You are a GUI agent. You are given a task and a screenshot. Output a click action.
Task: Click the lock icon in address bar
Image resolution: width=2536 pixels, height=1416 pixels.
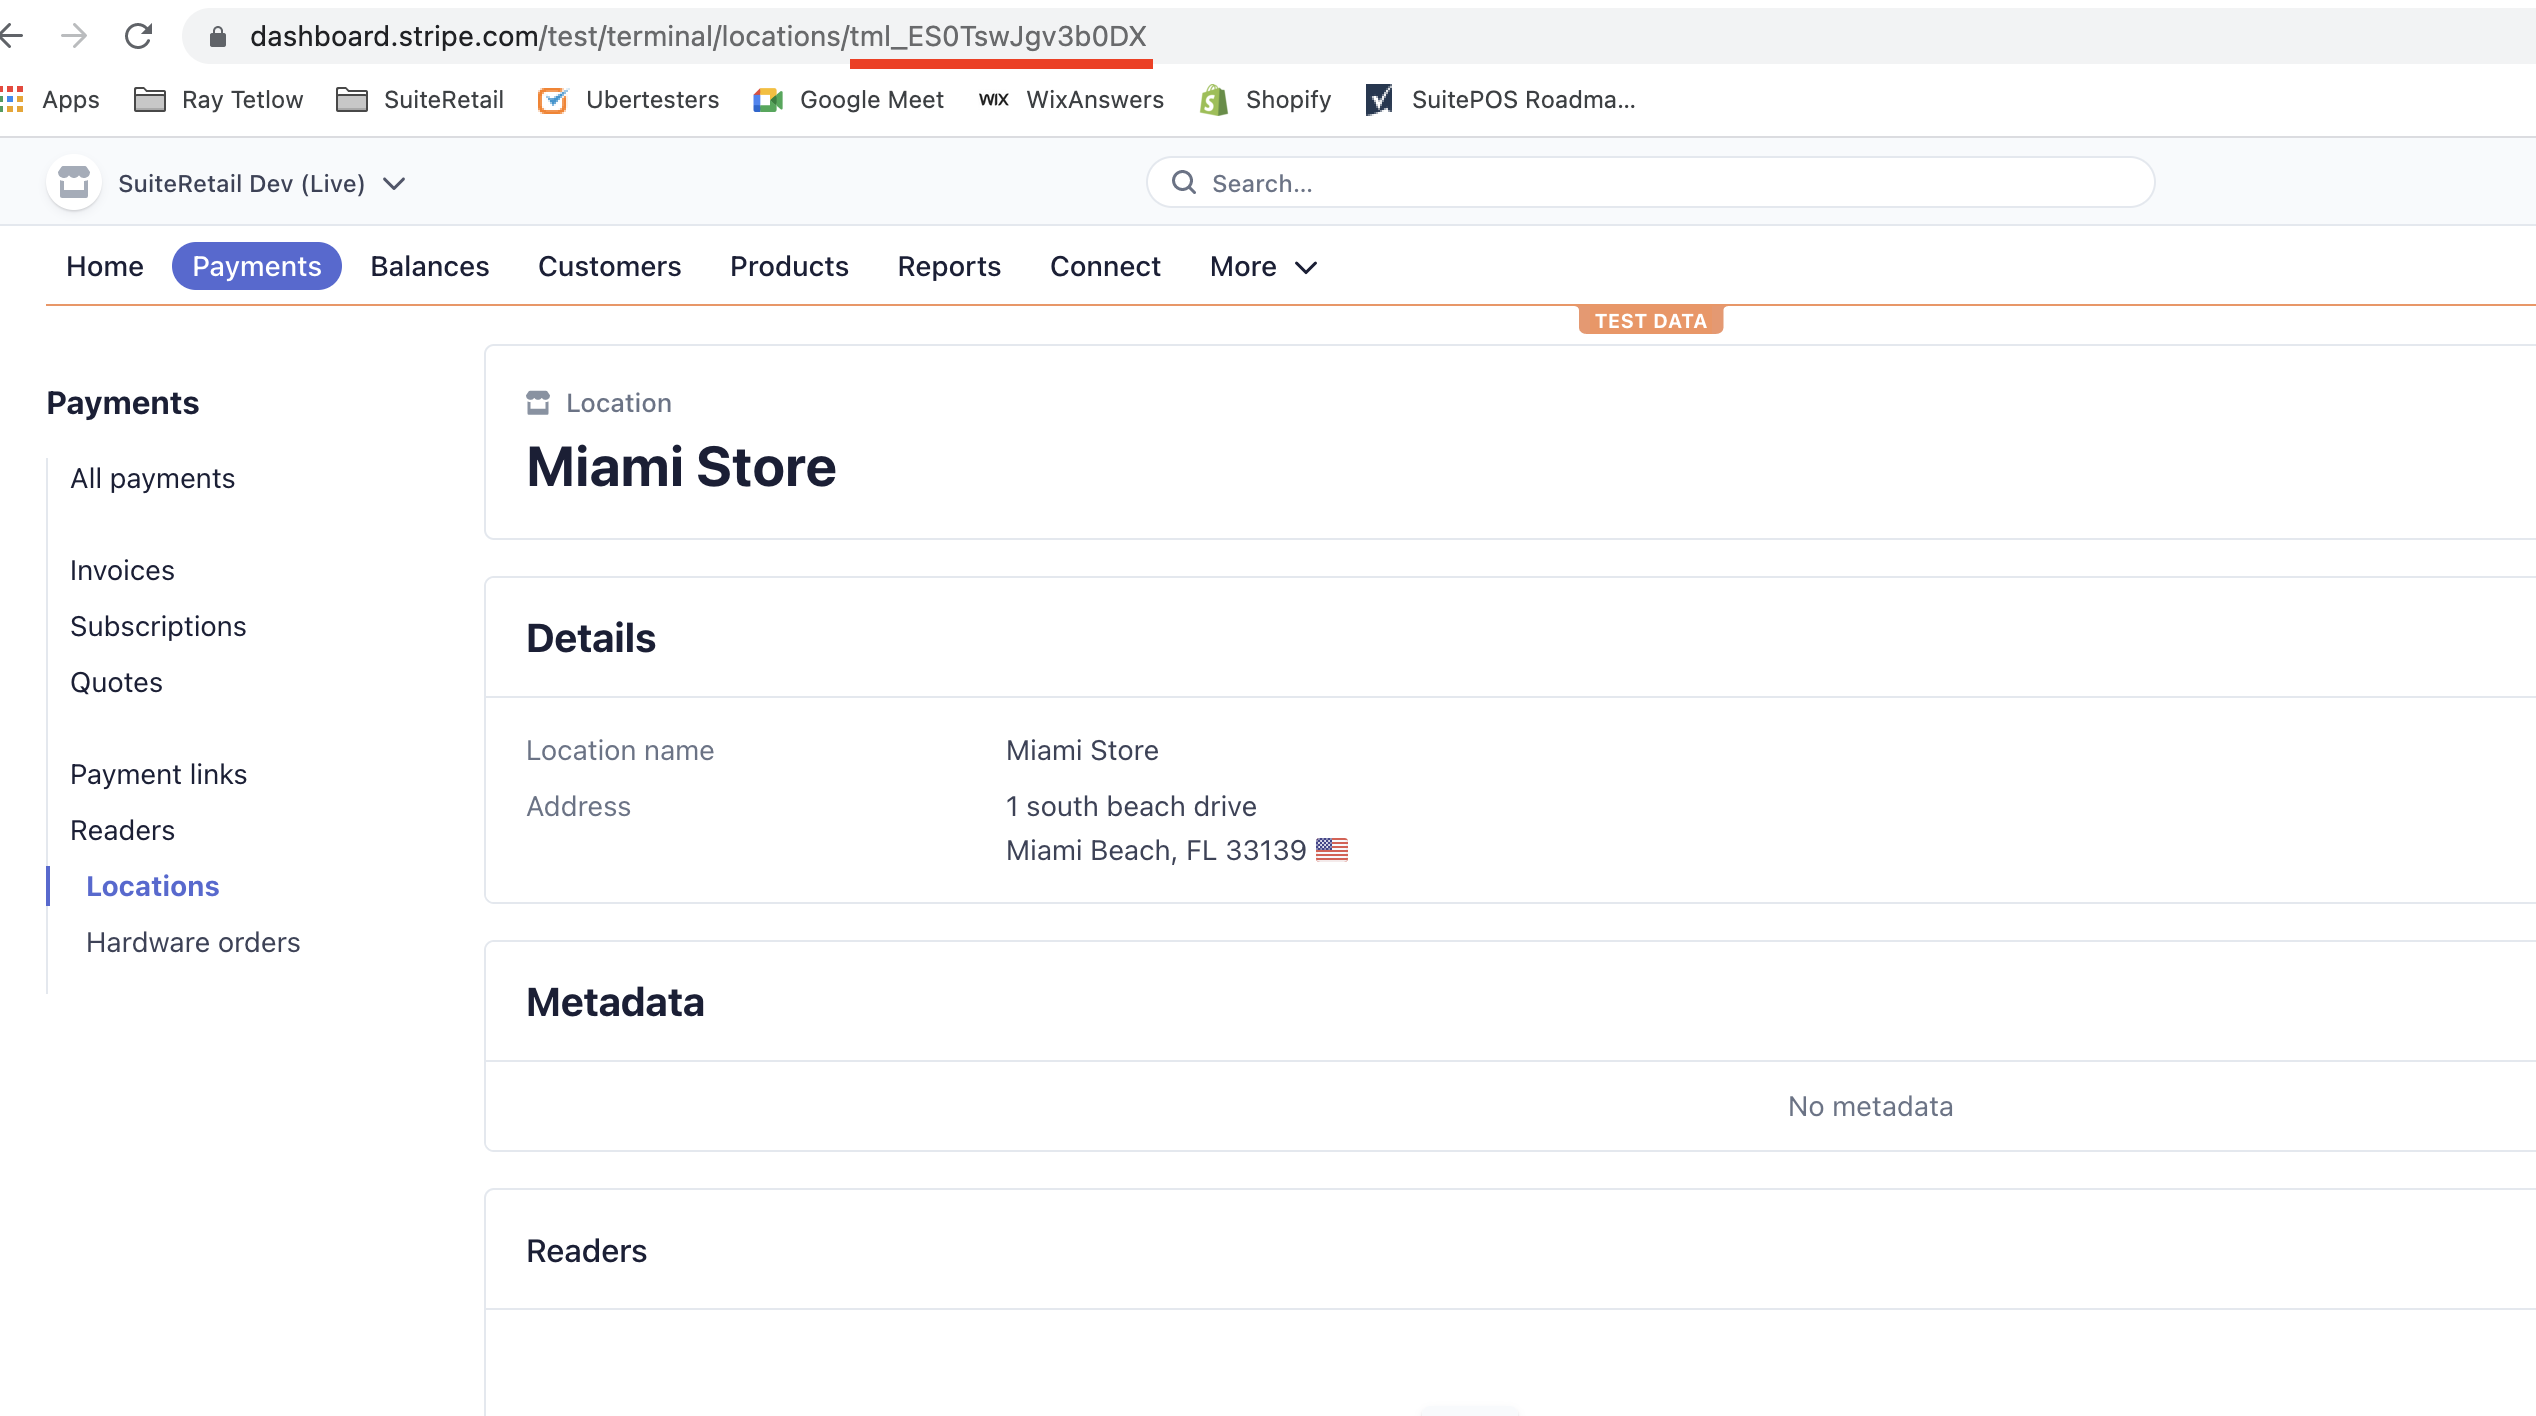point(218,37)
